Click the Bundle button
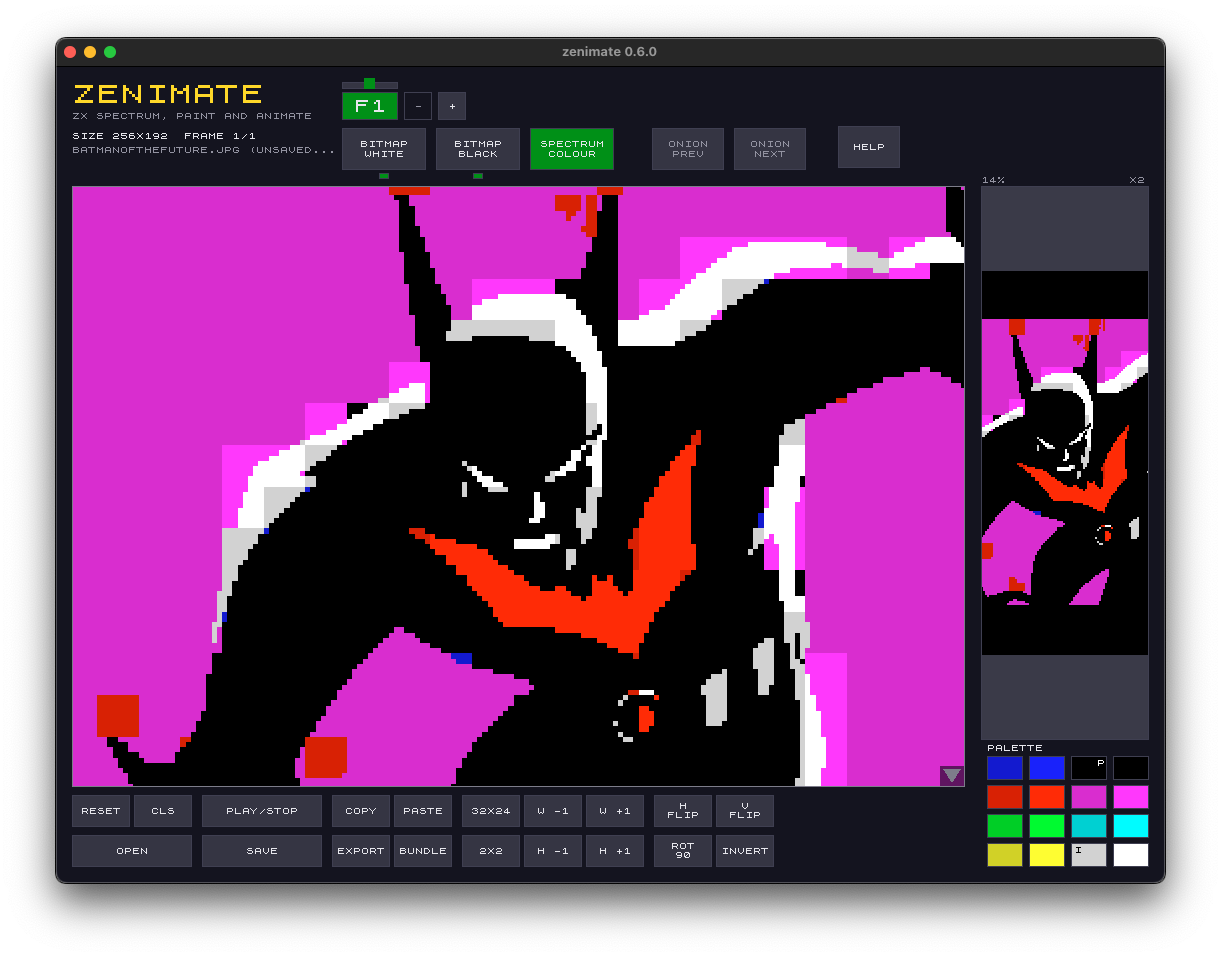1221x957 pixels. 423,851
